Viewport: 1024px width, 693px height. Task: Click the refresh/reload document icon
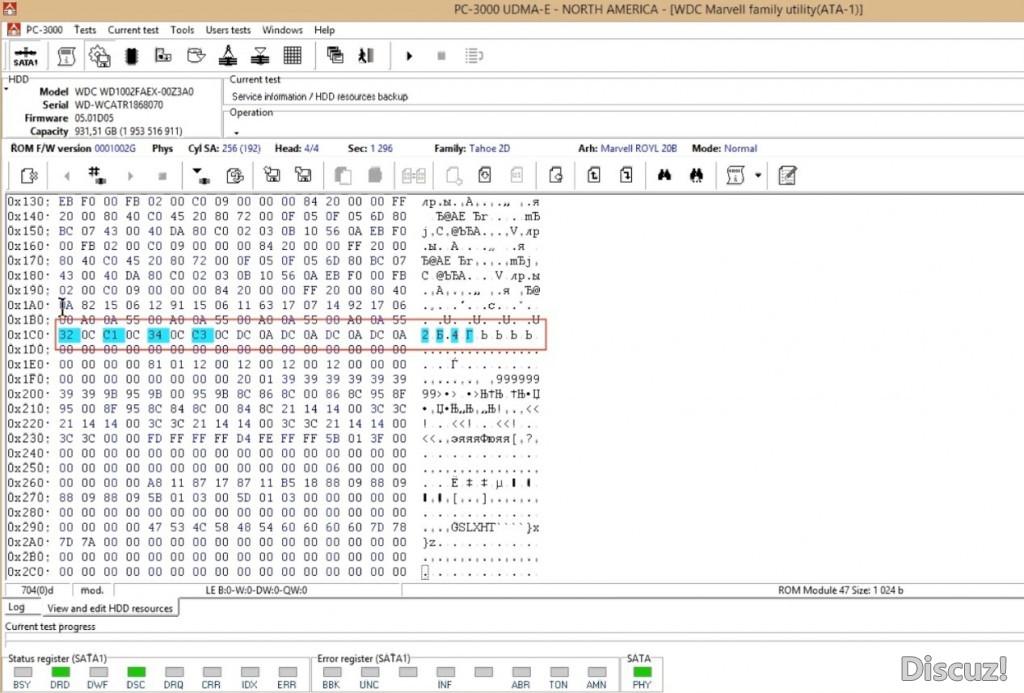(x=235, y=175)
